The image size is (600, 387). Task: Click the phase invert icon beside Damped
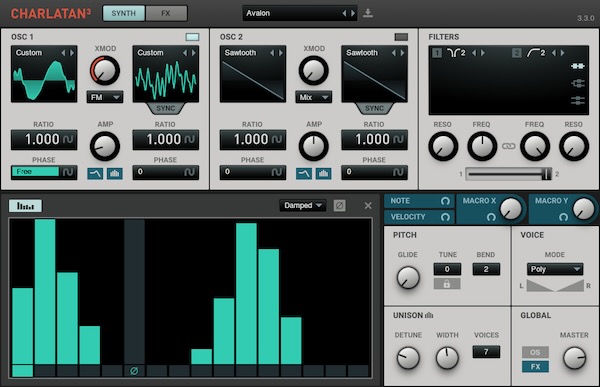[339, 206]
